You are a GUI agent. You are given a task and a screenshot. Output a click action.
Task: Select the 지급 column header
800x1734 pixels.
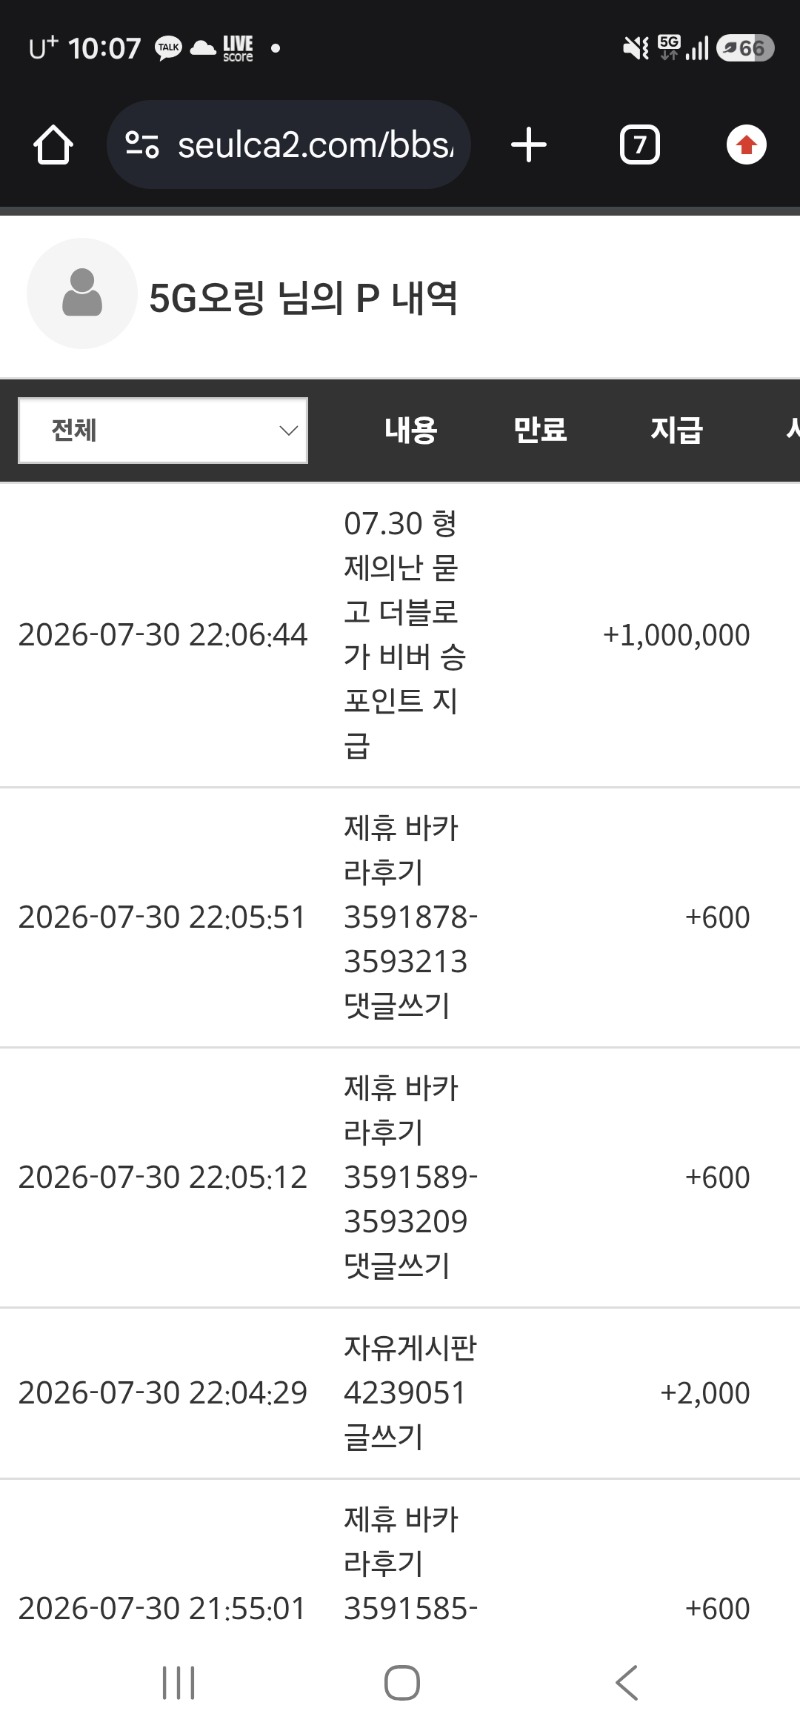click(x=677, y=430)
